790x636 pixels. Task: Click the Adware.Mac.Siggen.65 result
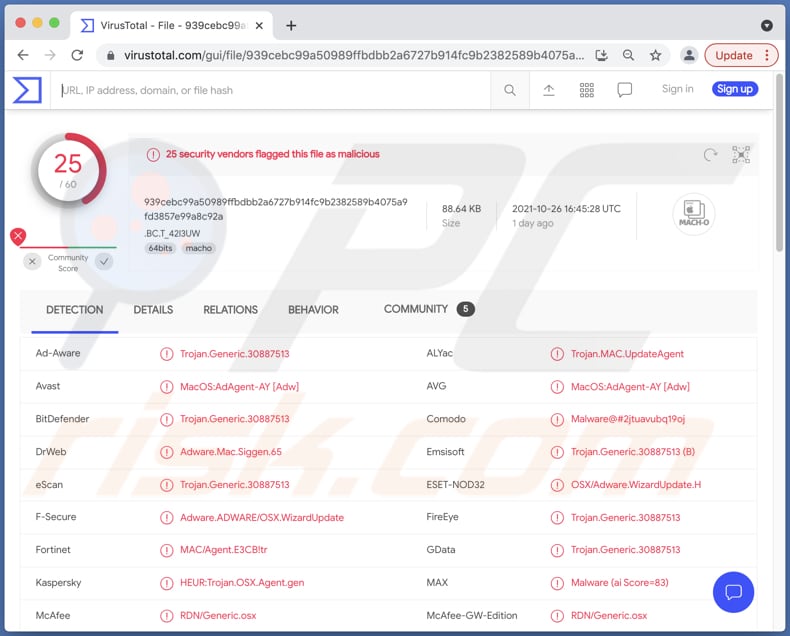click(231, 452)
